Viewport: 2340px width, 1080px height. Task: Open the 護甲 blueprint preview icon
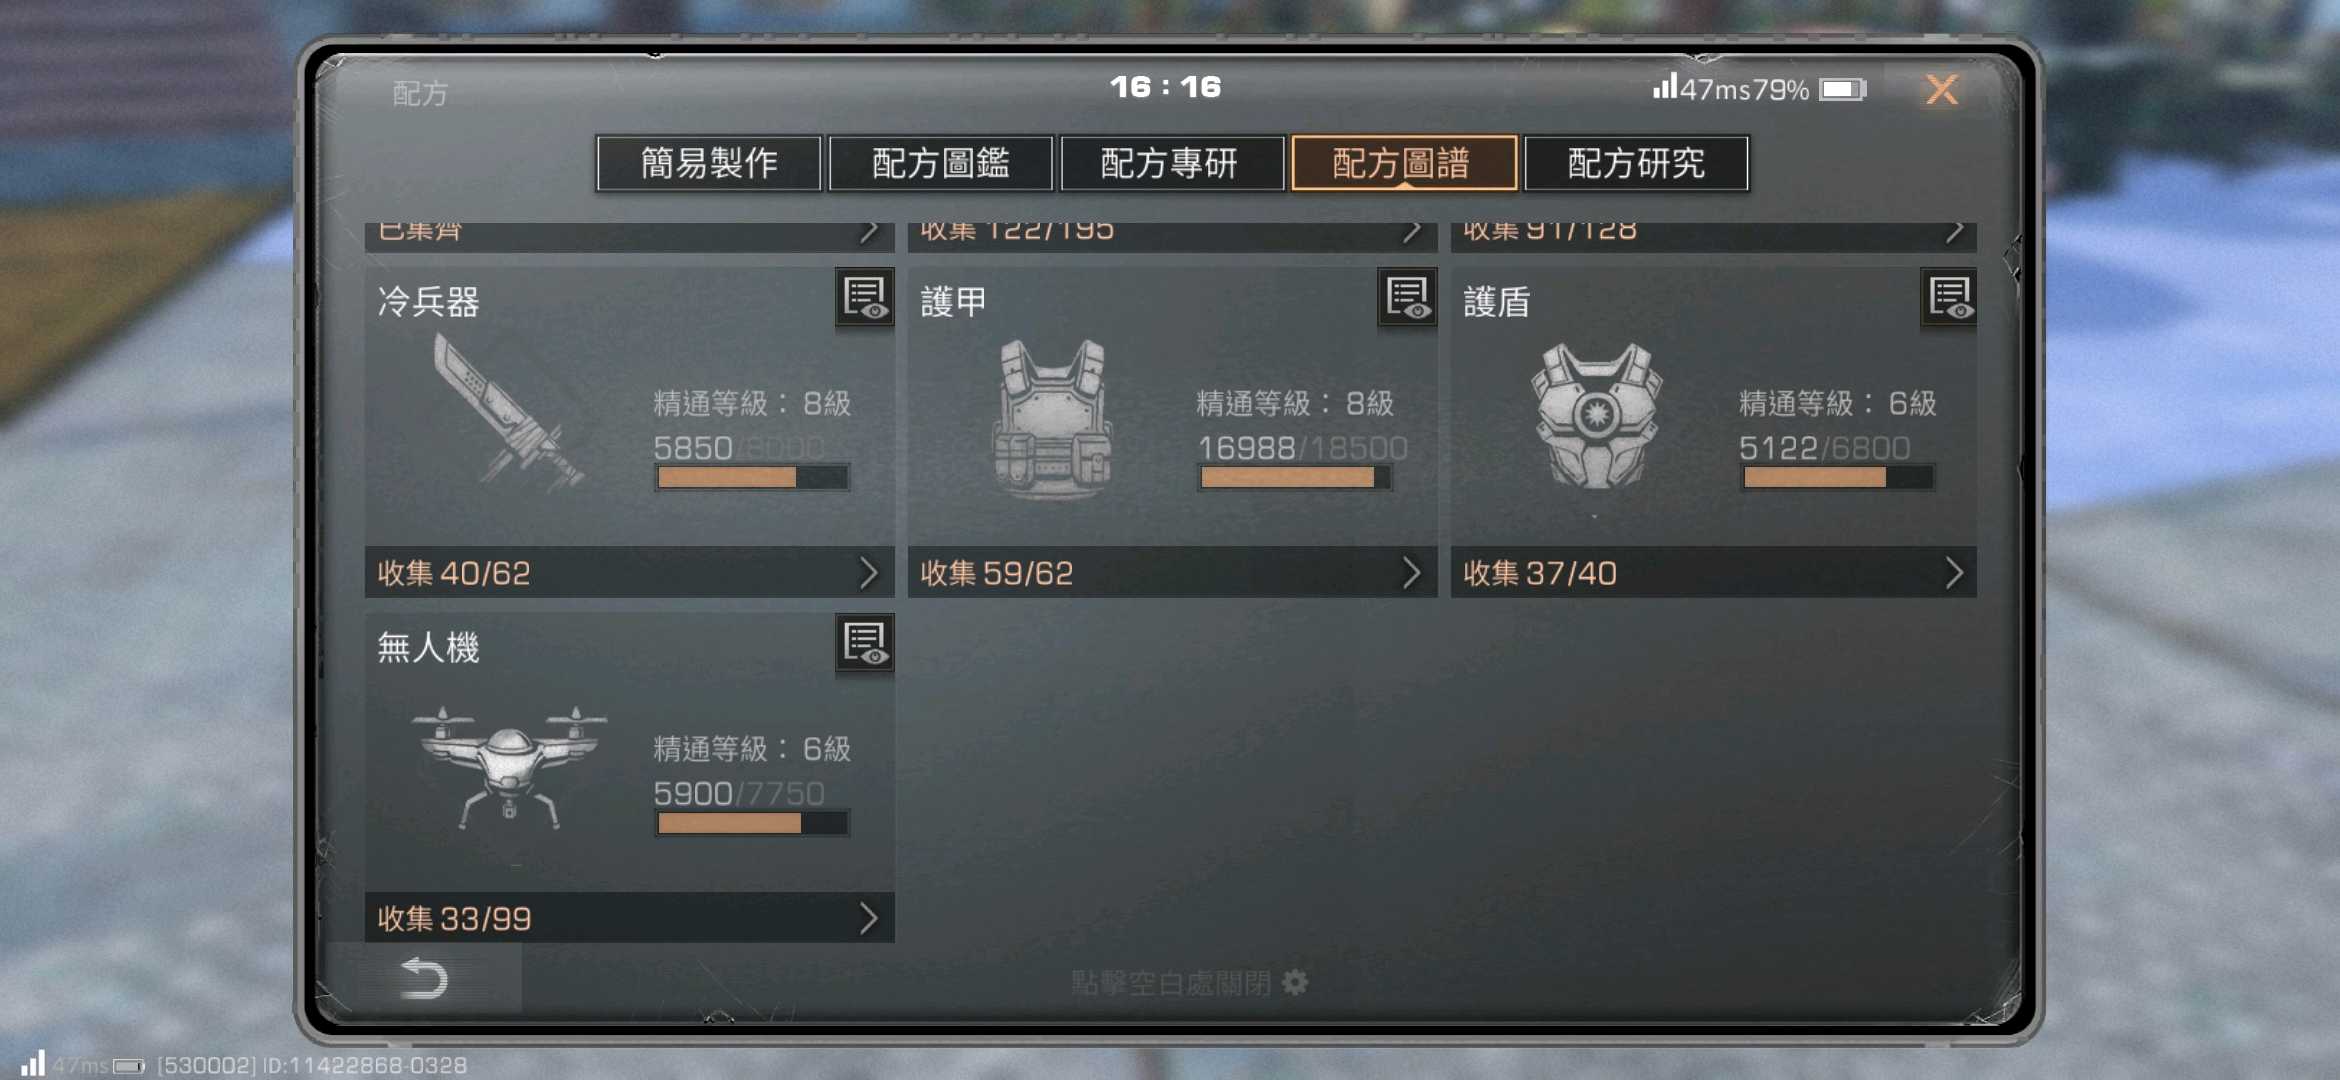1407,297
